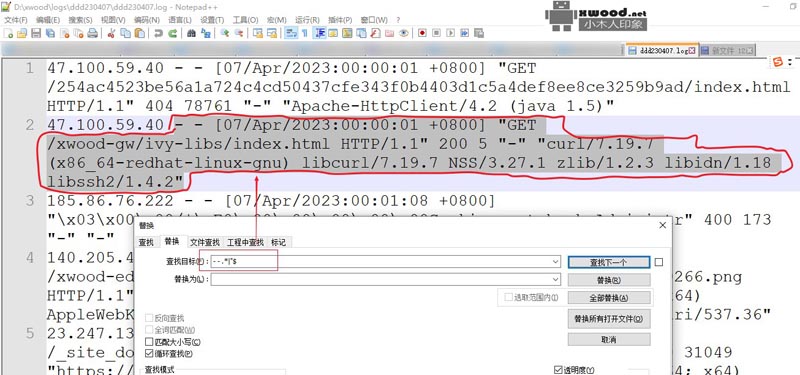Click the New file toolbar icon
The width and height of the screenshot is (800, 375).
[x=8, y=33]
